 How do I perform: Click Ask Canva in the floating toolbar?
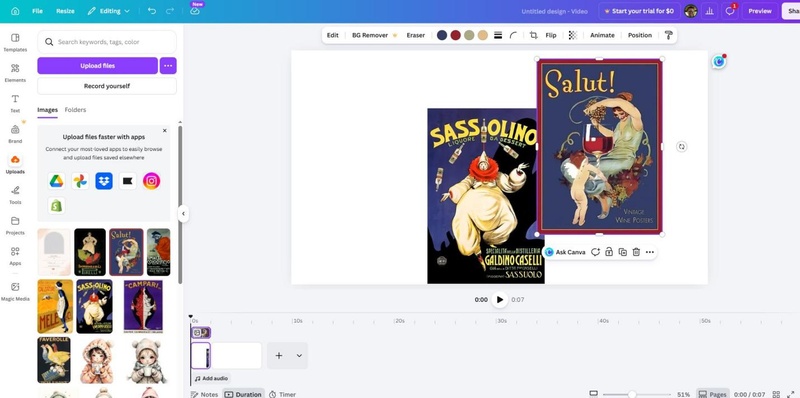click(x=565, y=252)
